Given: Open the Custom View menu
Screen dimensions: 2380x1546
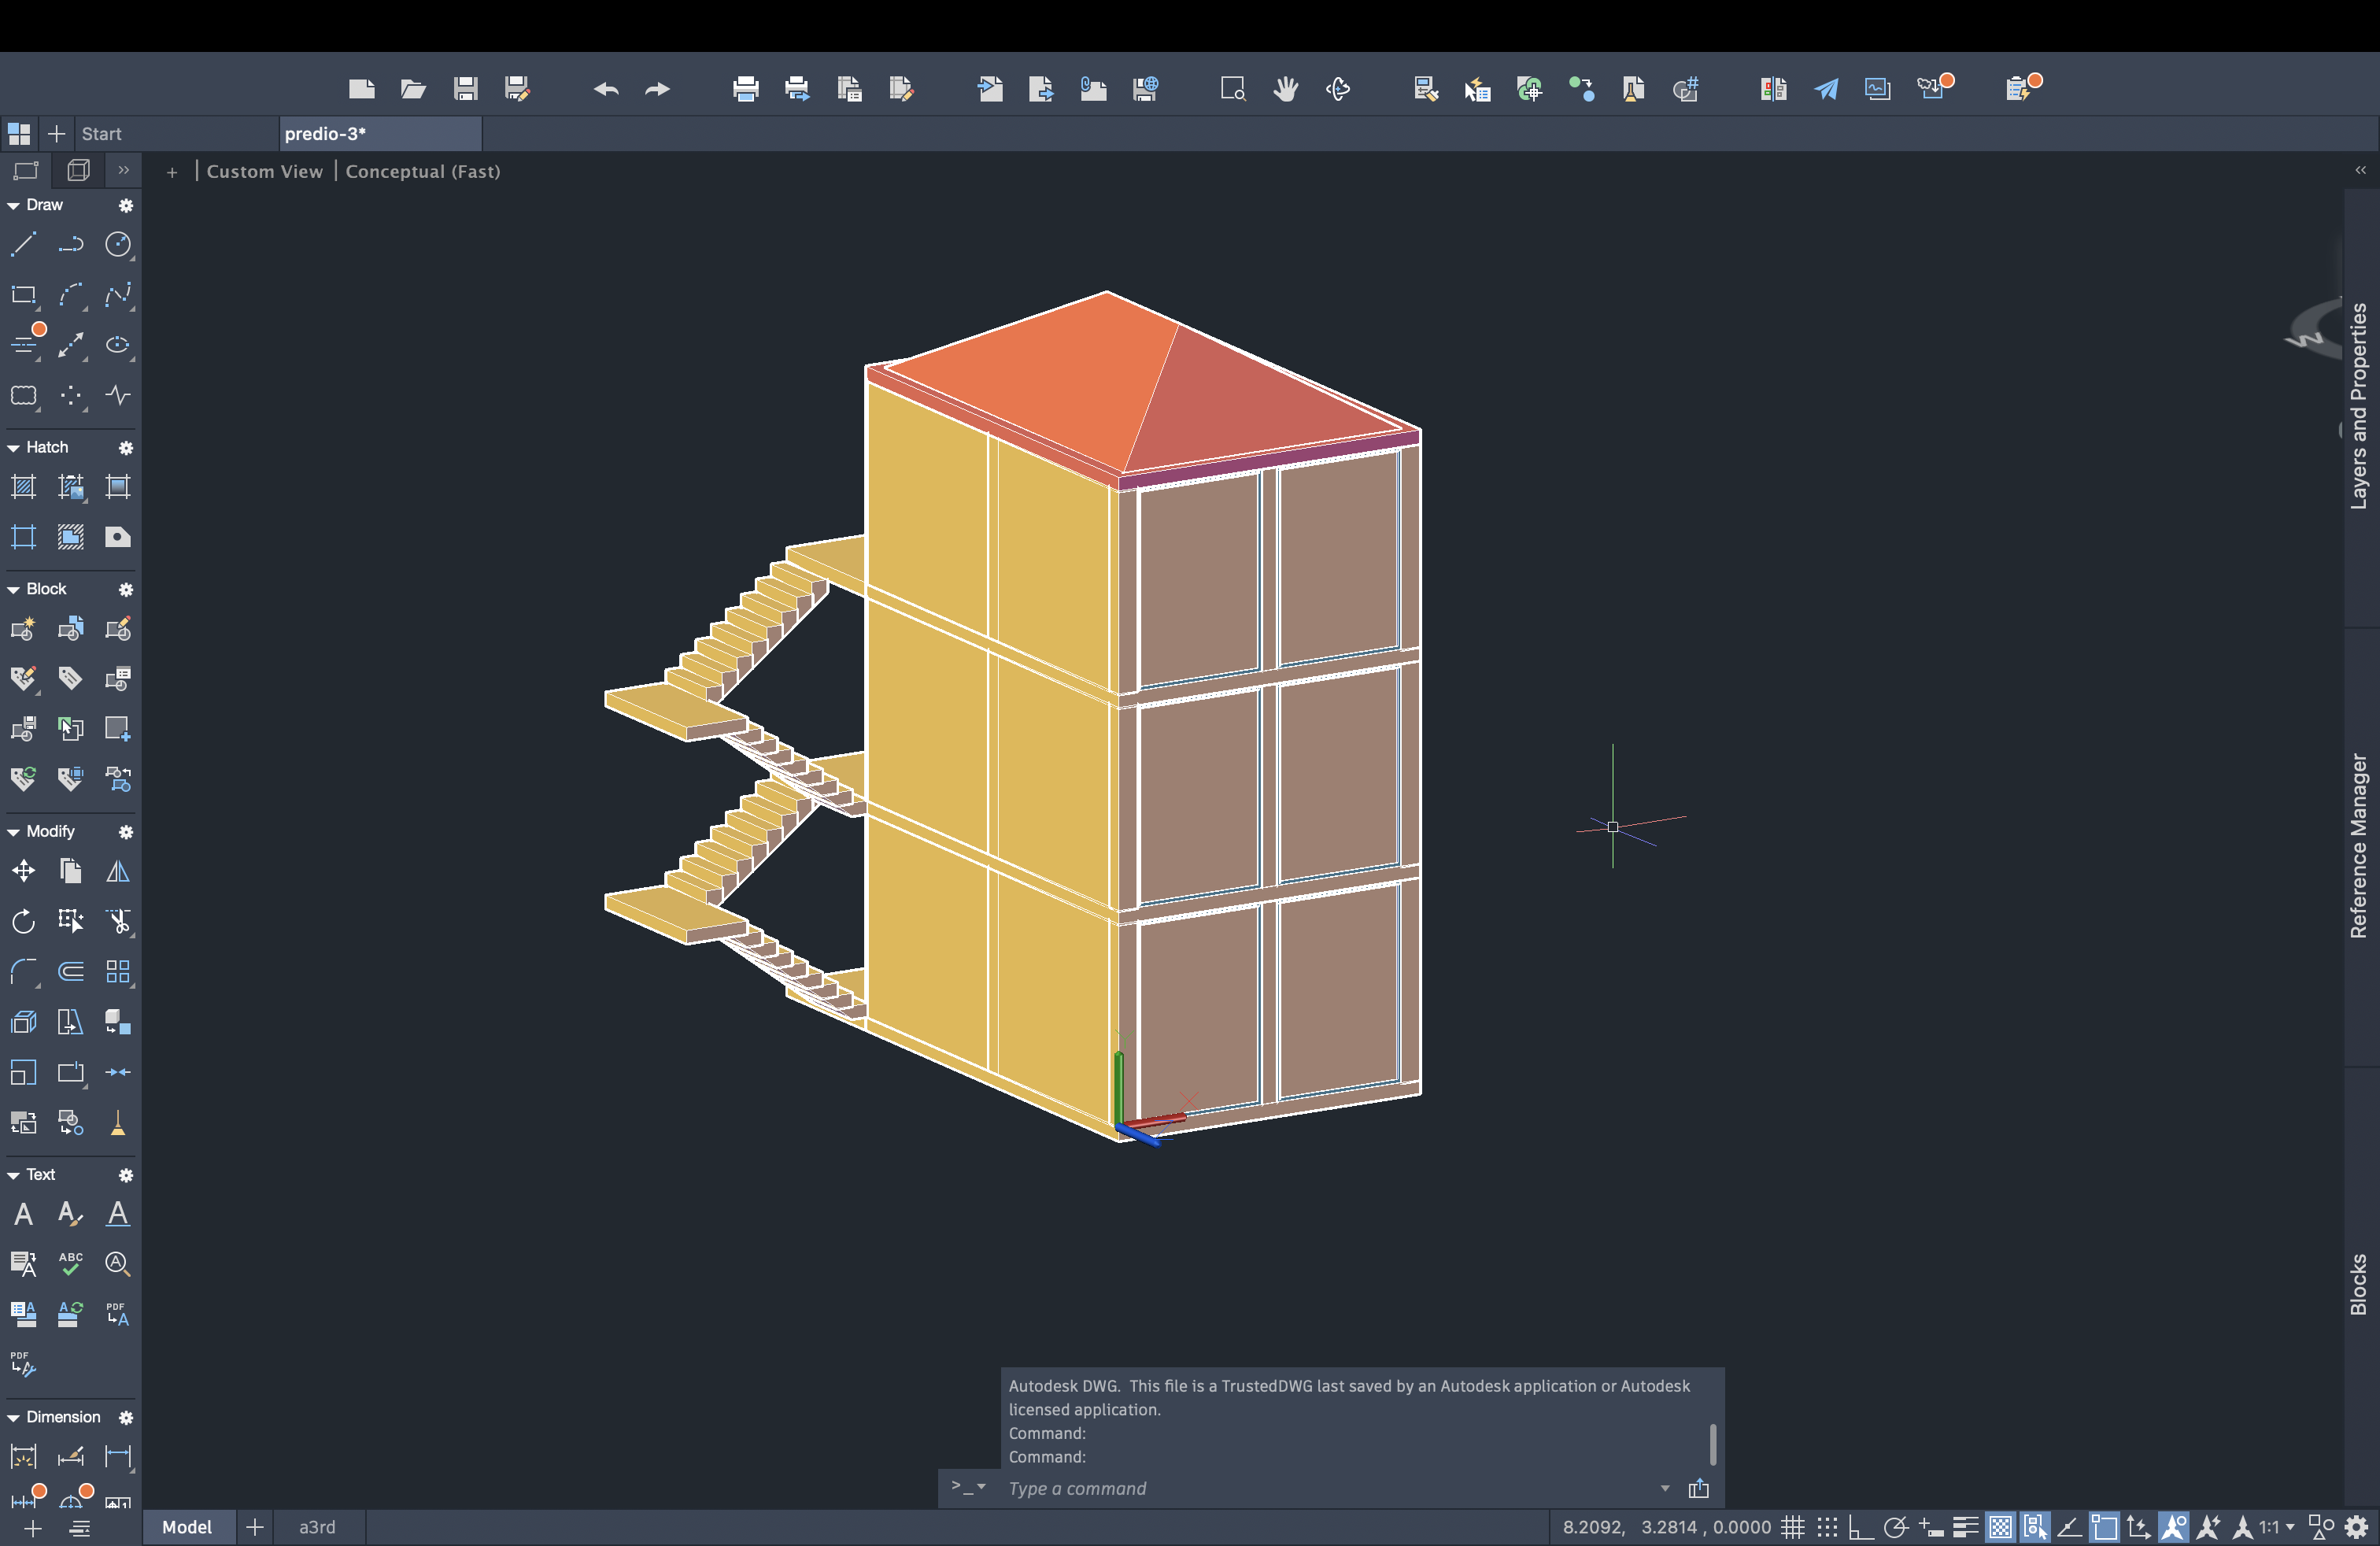Looking at the screenshot, I should [264, 171].
